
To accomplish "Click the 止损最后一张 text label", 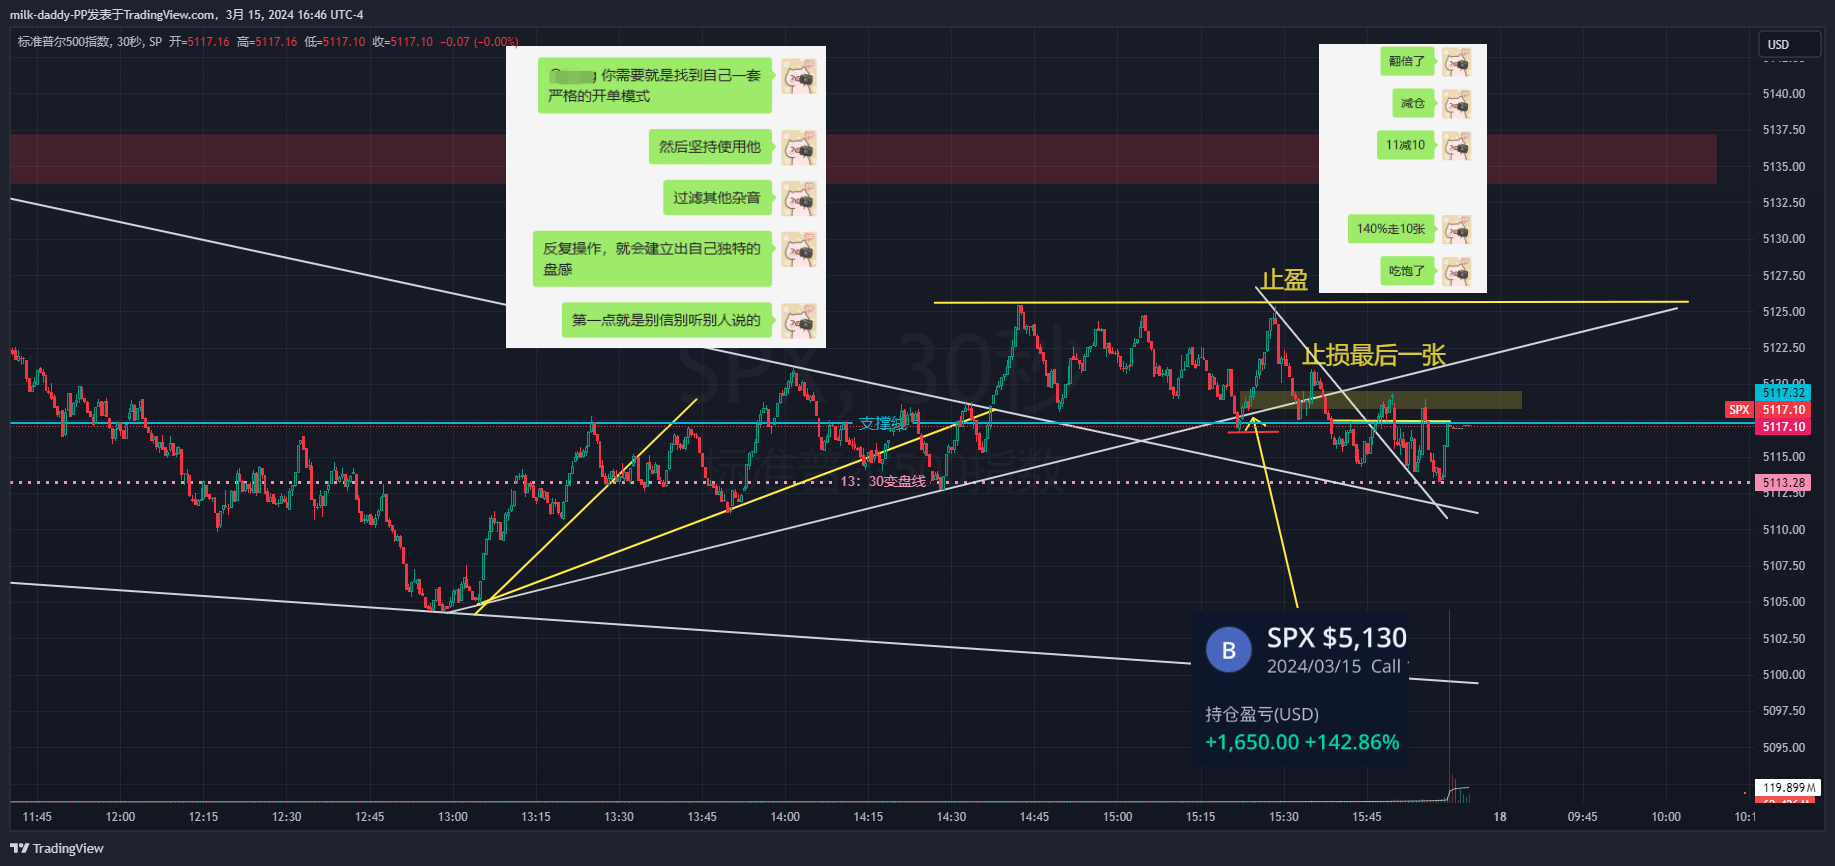I will tap(1373, 355).
